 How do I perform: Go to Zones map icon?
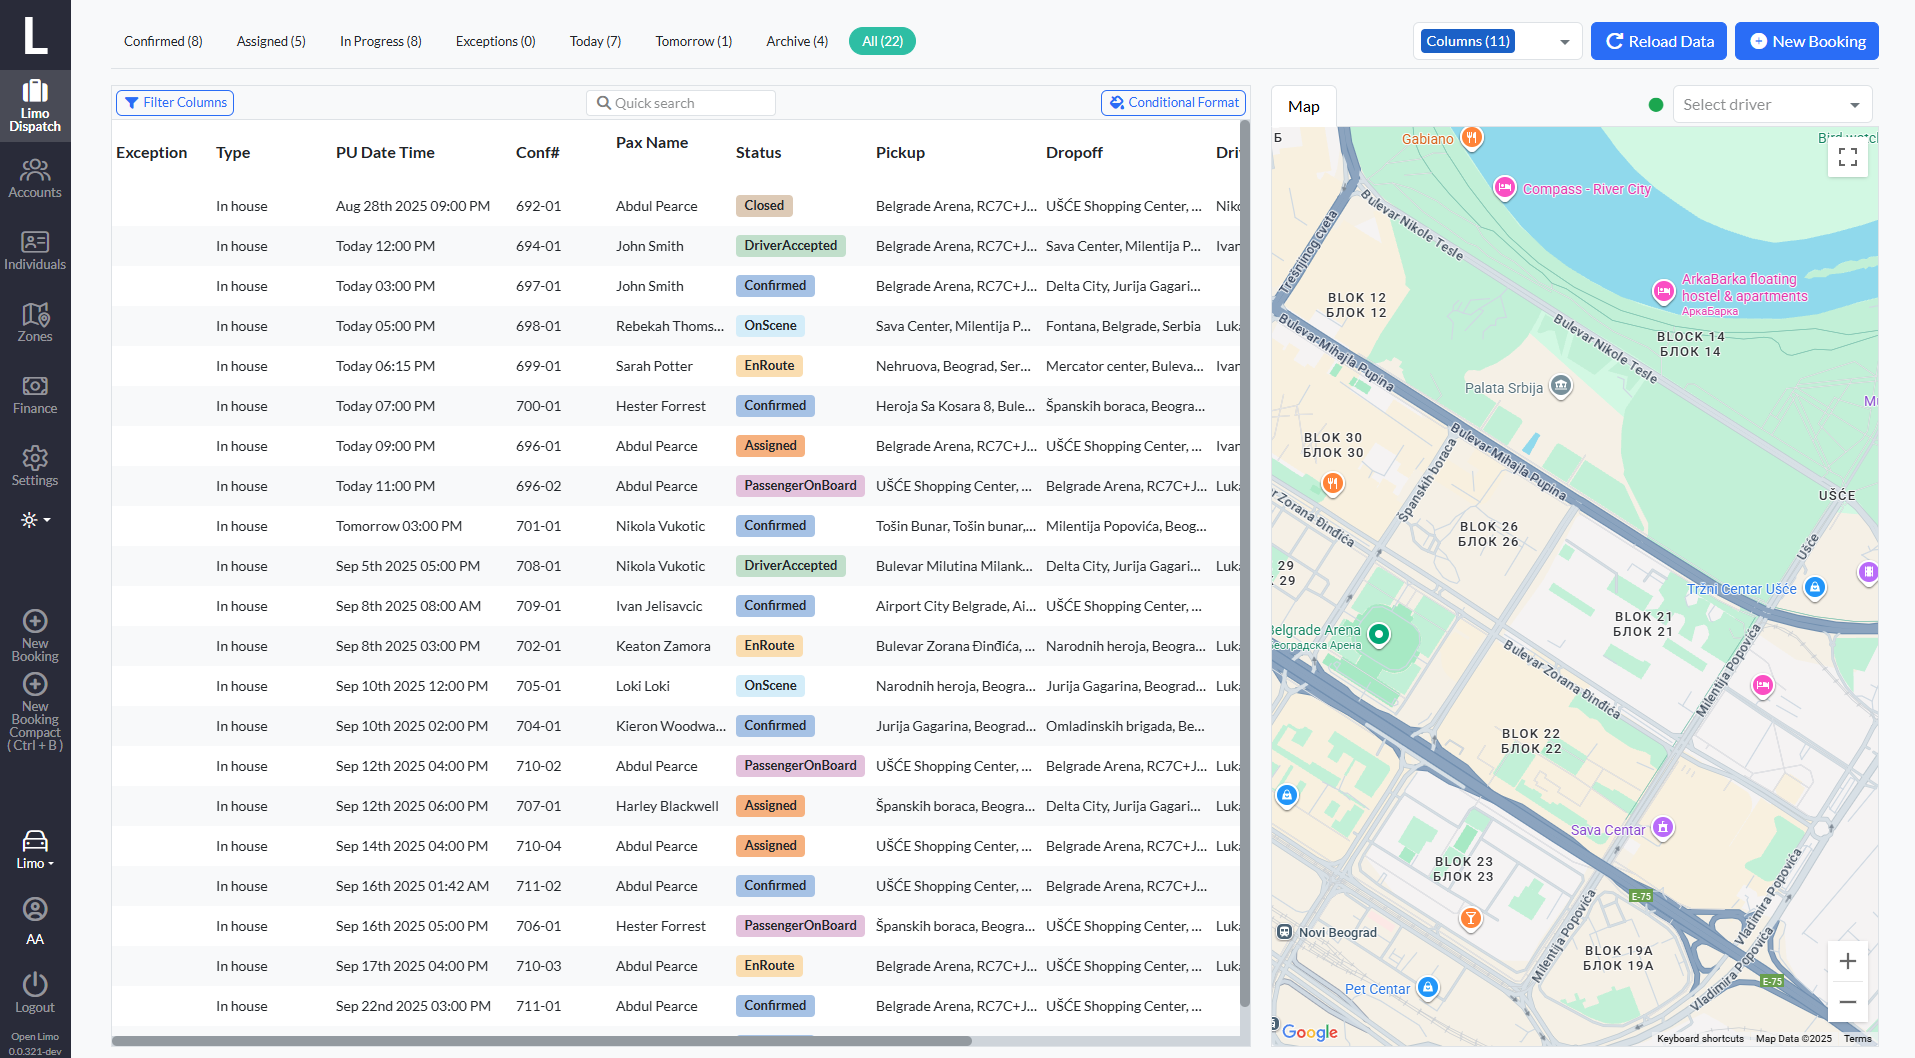point(35,322)
